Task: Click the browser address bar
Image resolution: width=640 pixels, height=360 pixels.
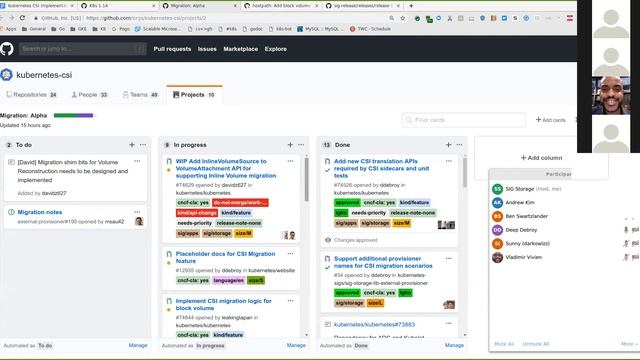Action: tap(208, 18)
